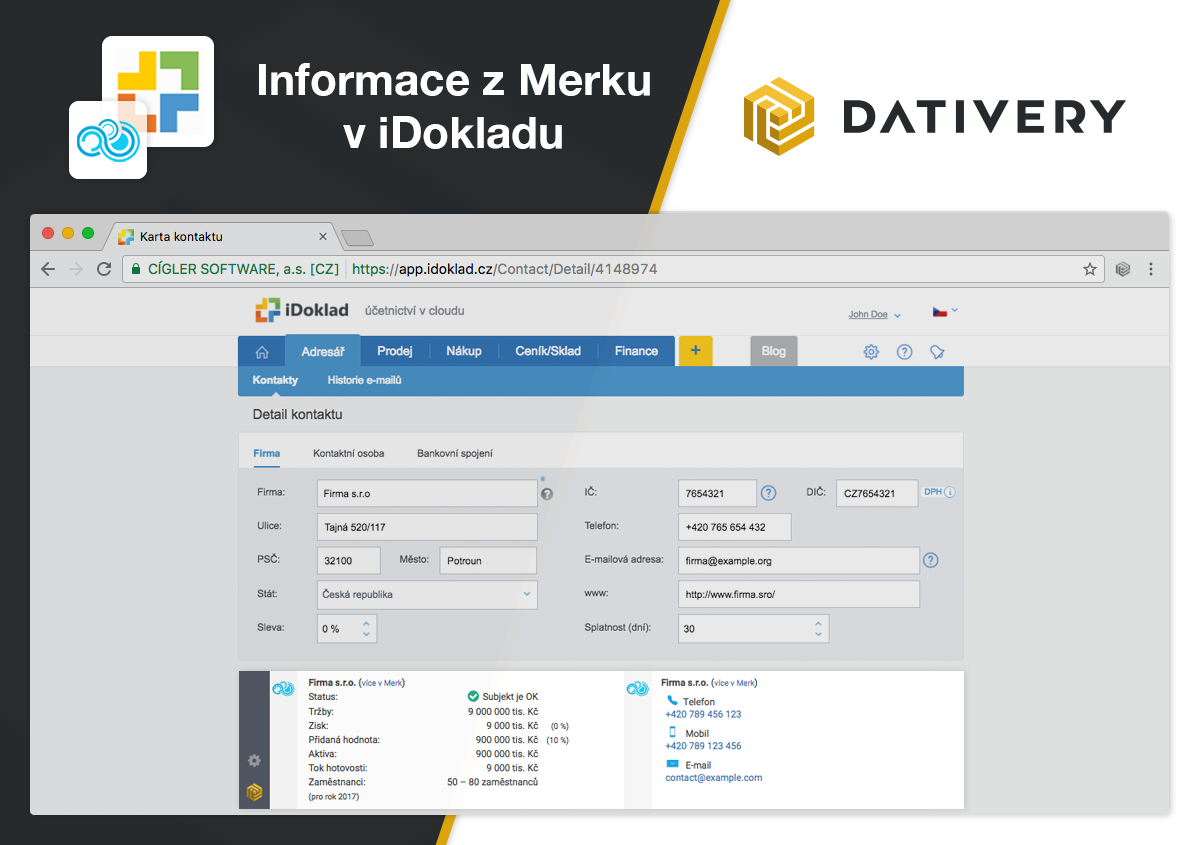This screenshot has height=845, width=1200.
Task: Reload the page with refresh icon
Action: tap(104, 269)
